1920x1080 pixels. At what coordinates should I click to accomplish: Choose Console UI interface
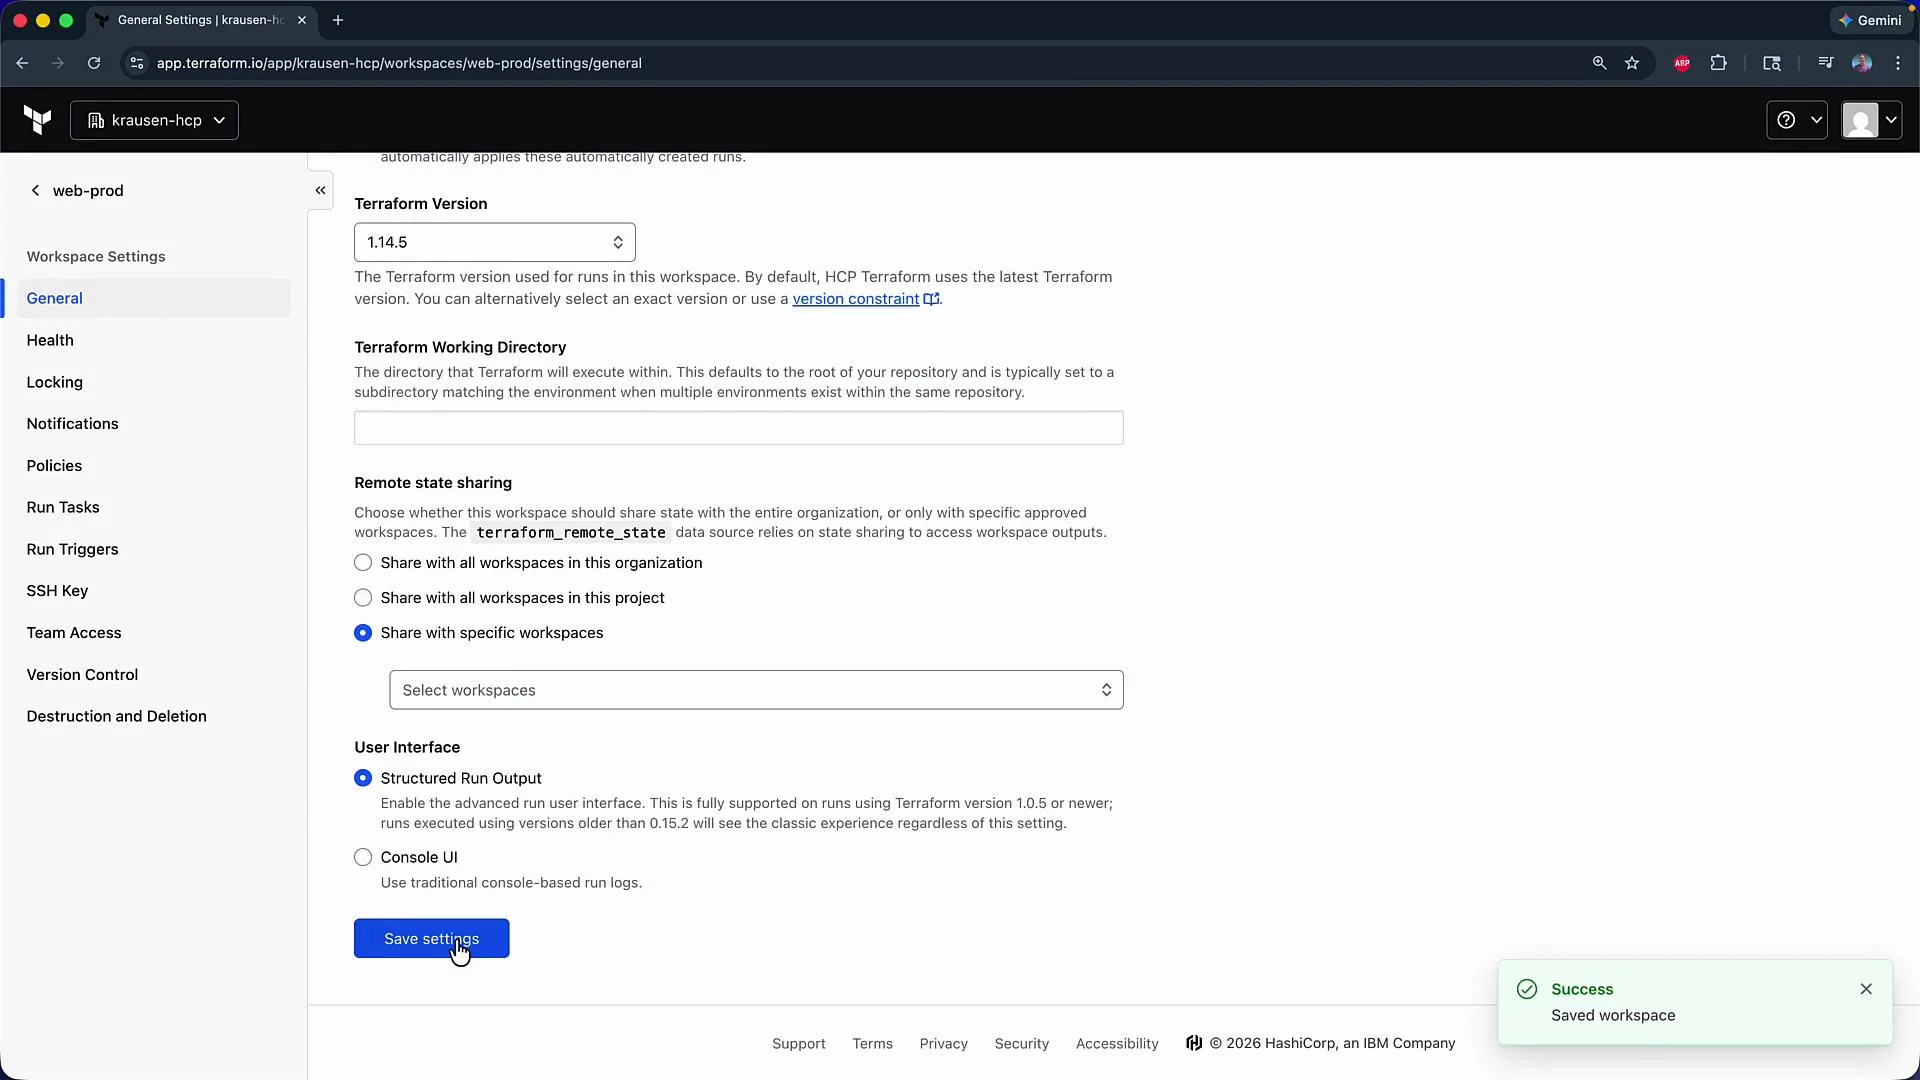coord(363,857)
